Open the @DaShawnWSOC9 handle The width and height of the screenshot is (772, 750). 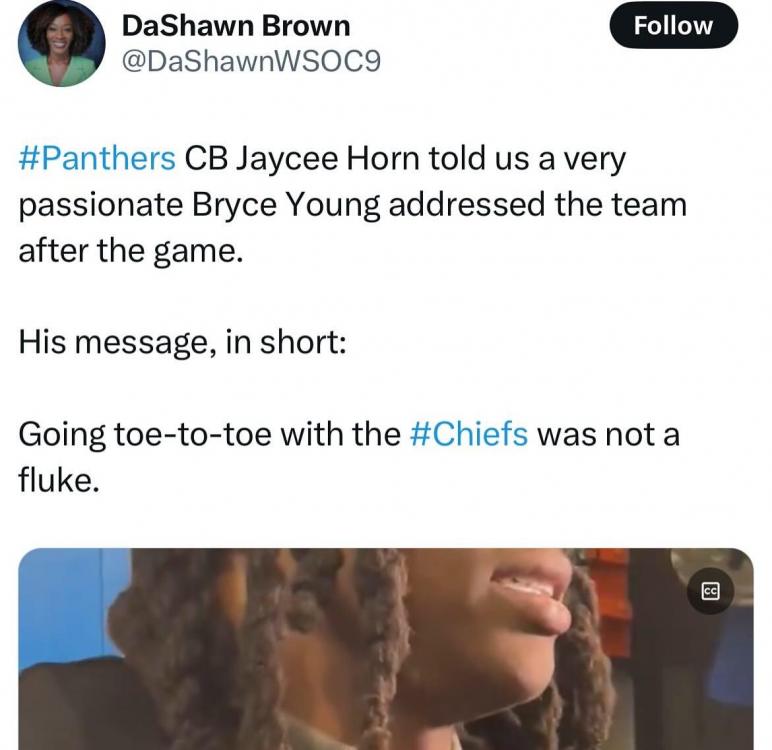coord(251,62)
